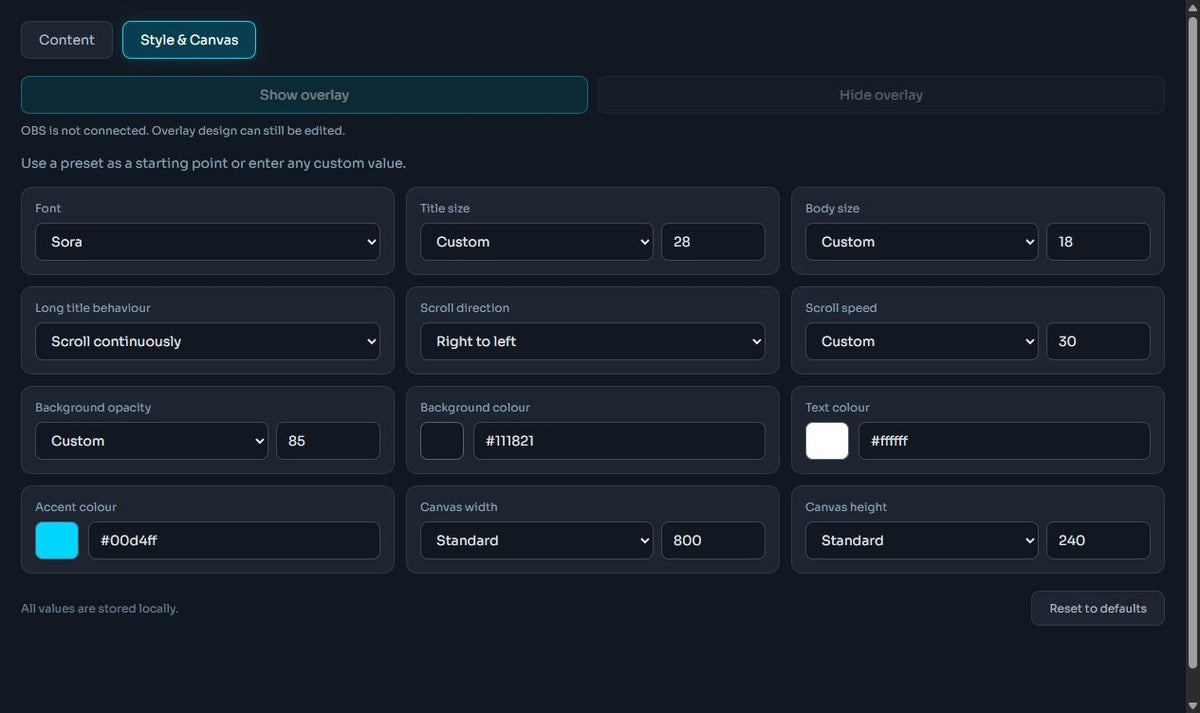Click the 'Scroll speed' label

[x=841, y=308]
